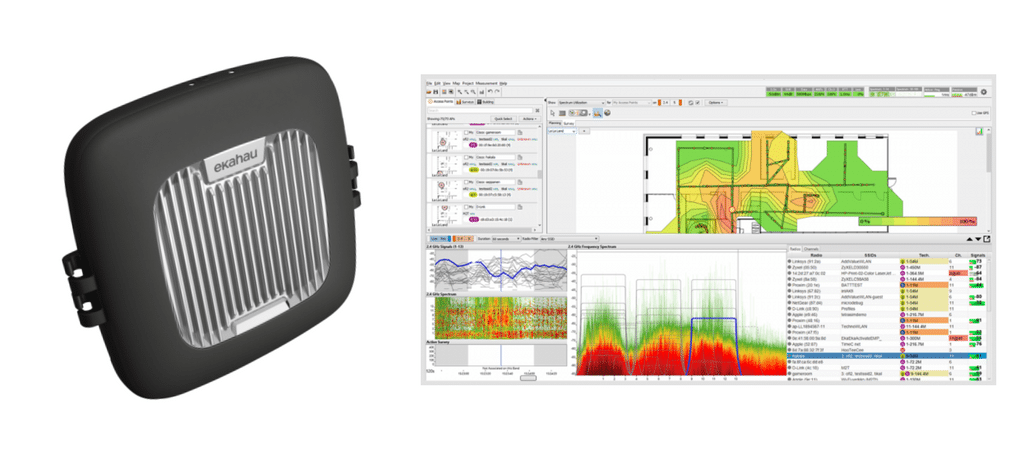
Task: Click the open project toolbar icon
Action: point(428,92)
